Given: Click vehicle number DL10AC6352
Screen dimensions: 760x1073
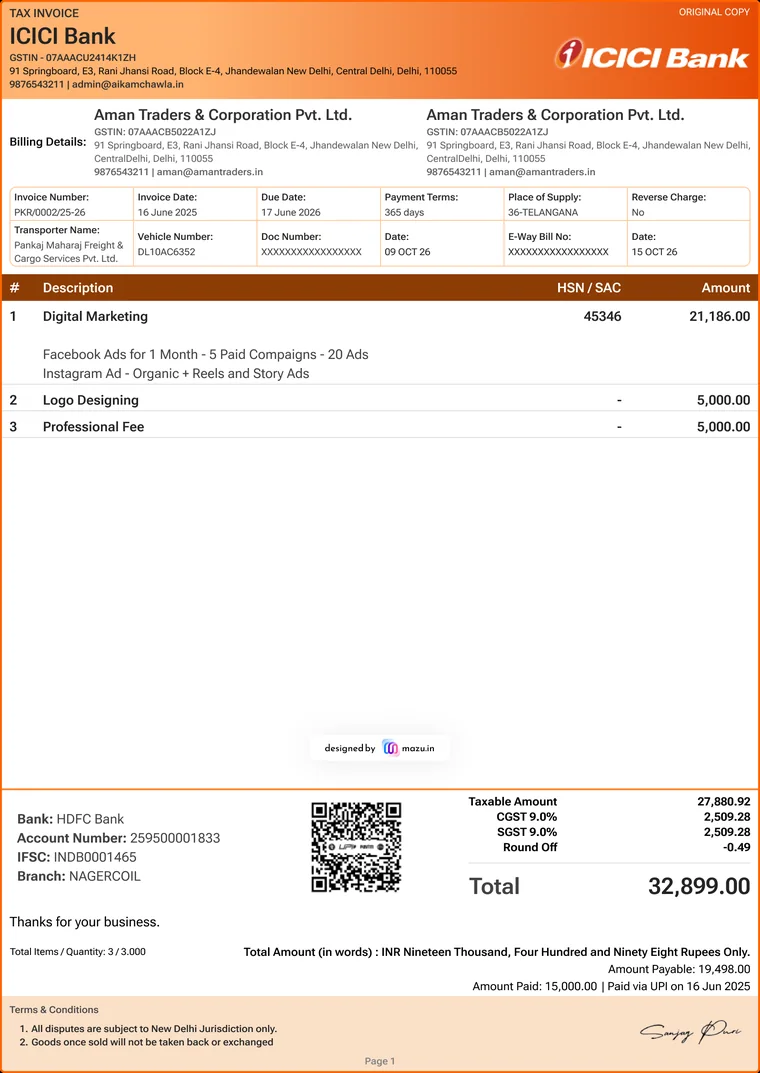Looking at the screenshot, I should [166, 252].
